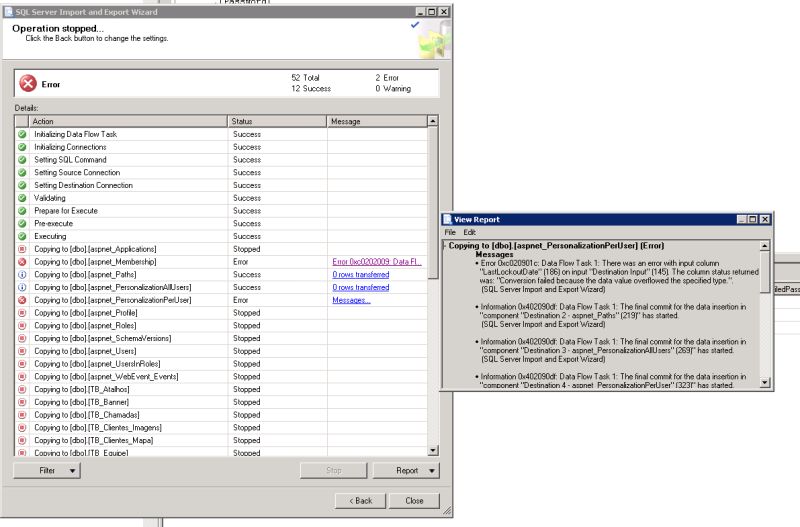Open the Report dropdown button
This screenshot has height=527, width=800.
coord(406,470)
